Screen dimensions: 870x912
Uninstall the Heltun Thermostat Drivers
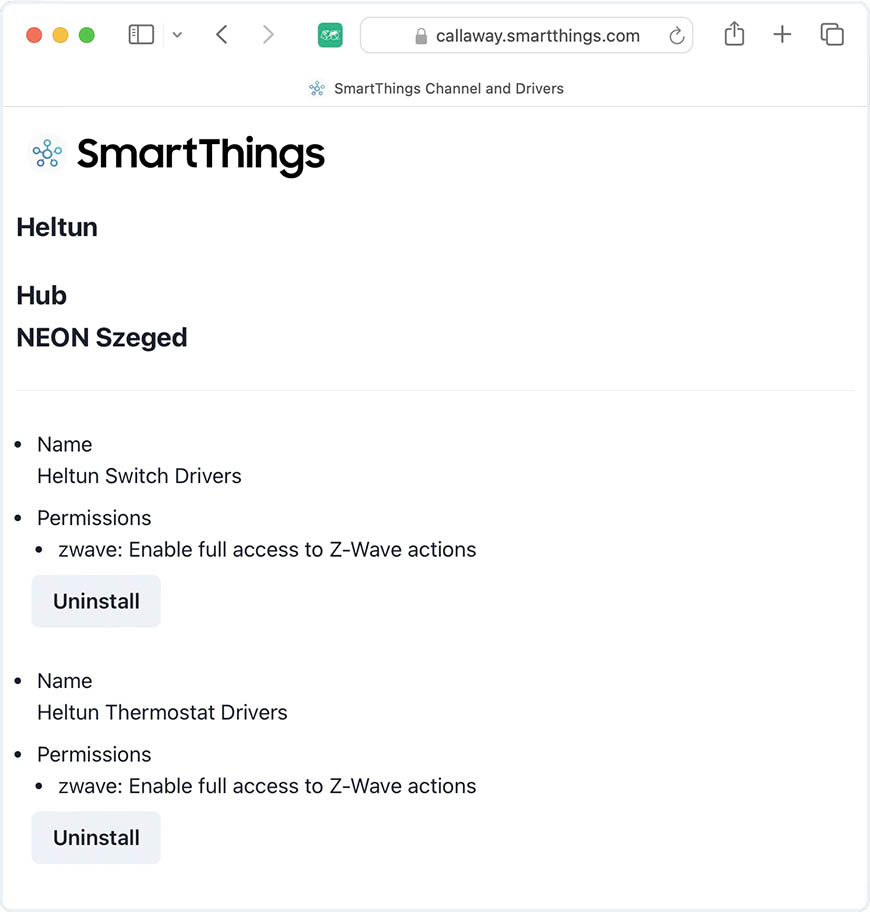pyautogui.click(x=96, y=838)
